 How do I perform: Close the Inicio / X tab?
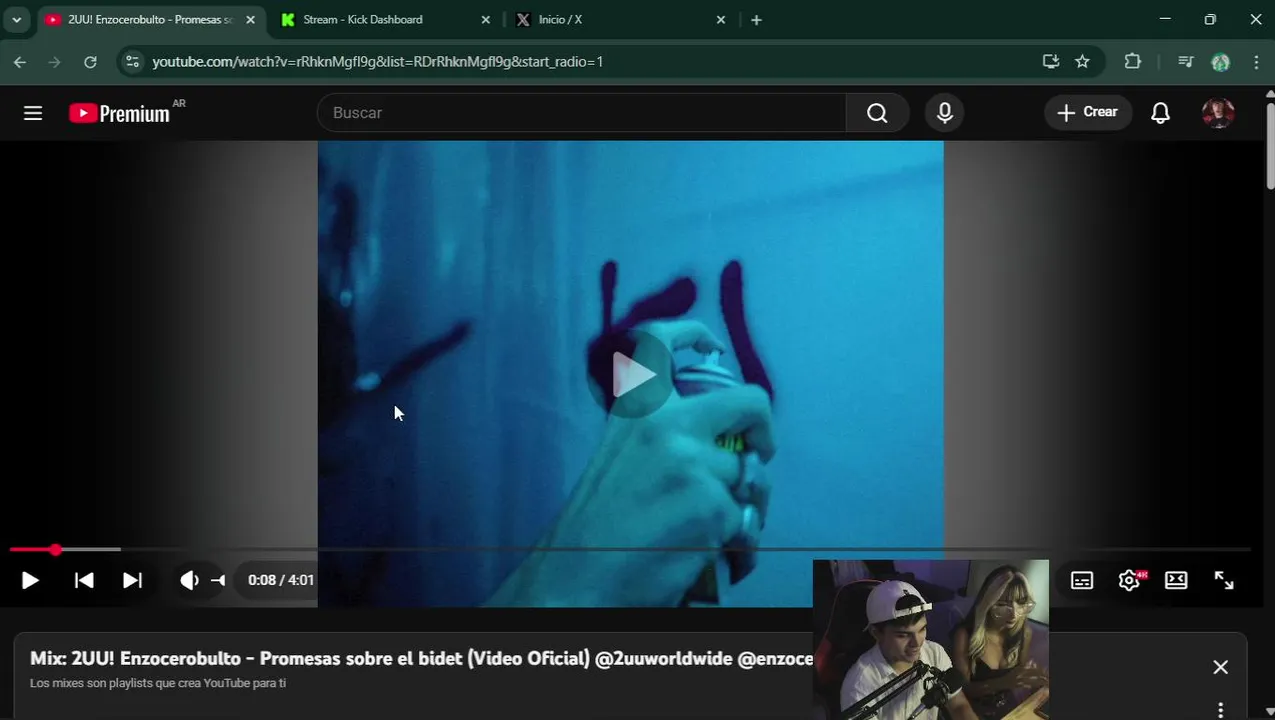point(721,20)
